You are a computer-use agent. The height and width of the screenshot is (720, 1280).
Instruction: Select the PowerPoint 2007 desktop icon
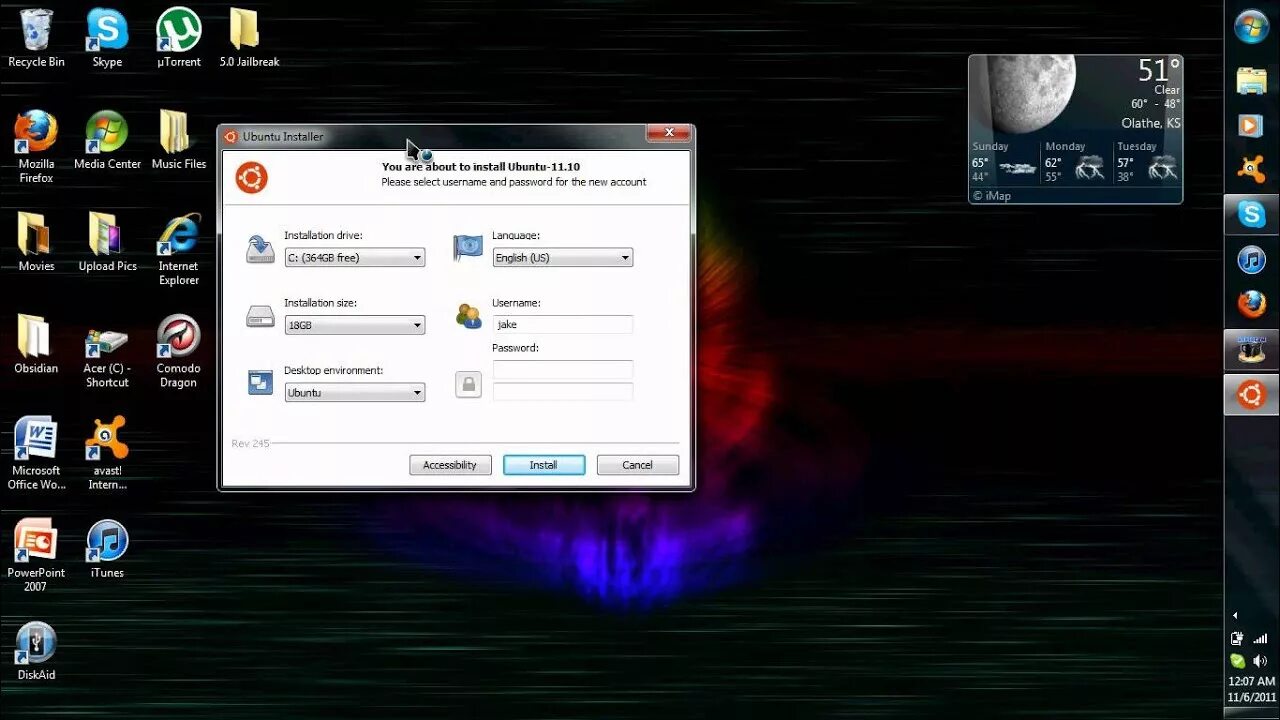pyautogui.click(x=36, y=556)
